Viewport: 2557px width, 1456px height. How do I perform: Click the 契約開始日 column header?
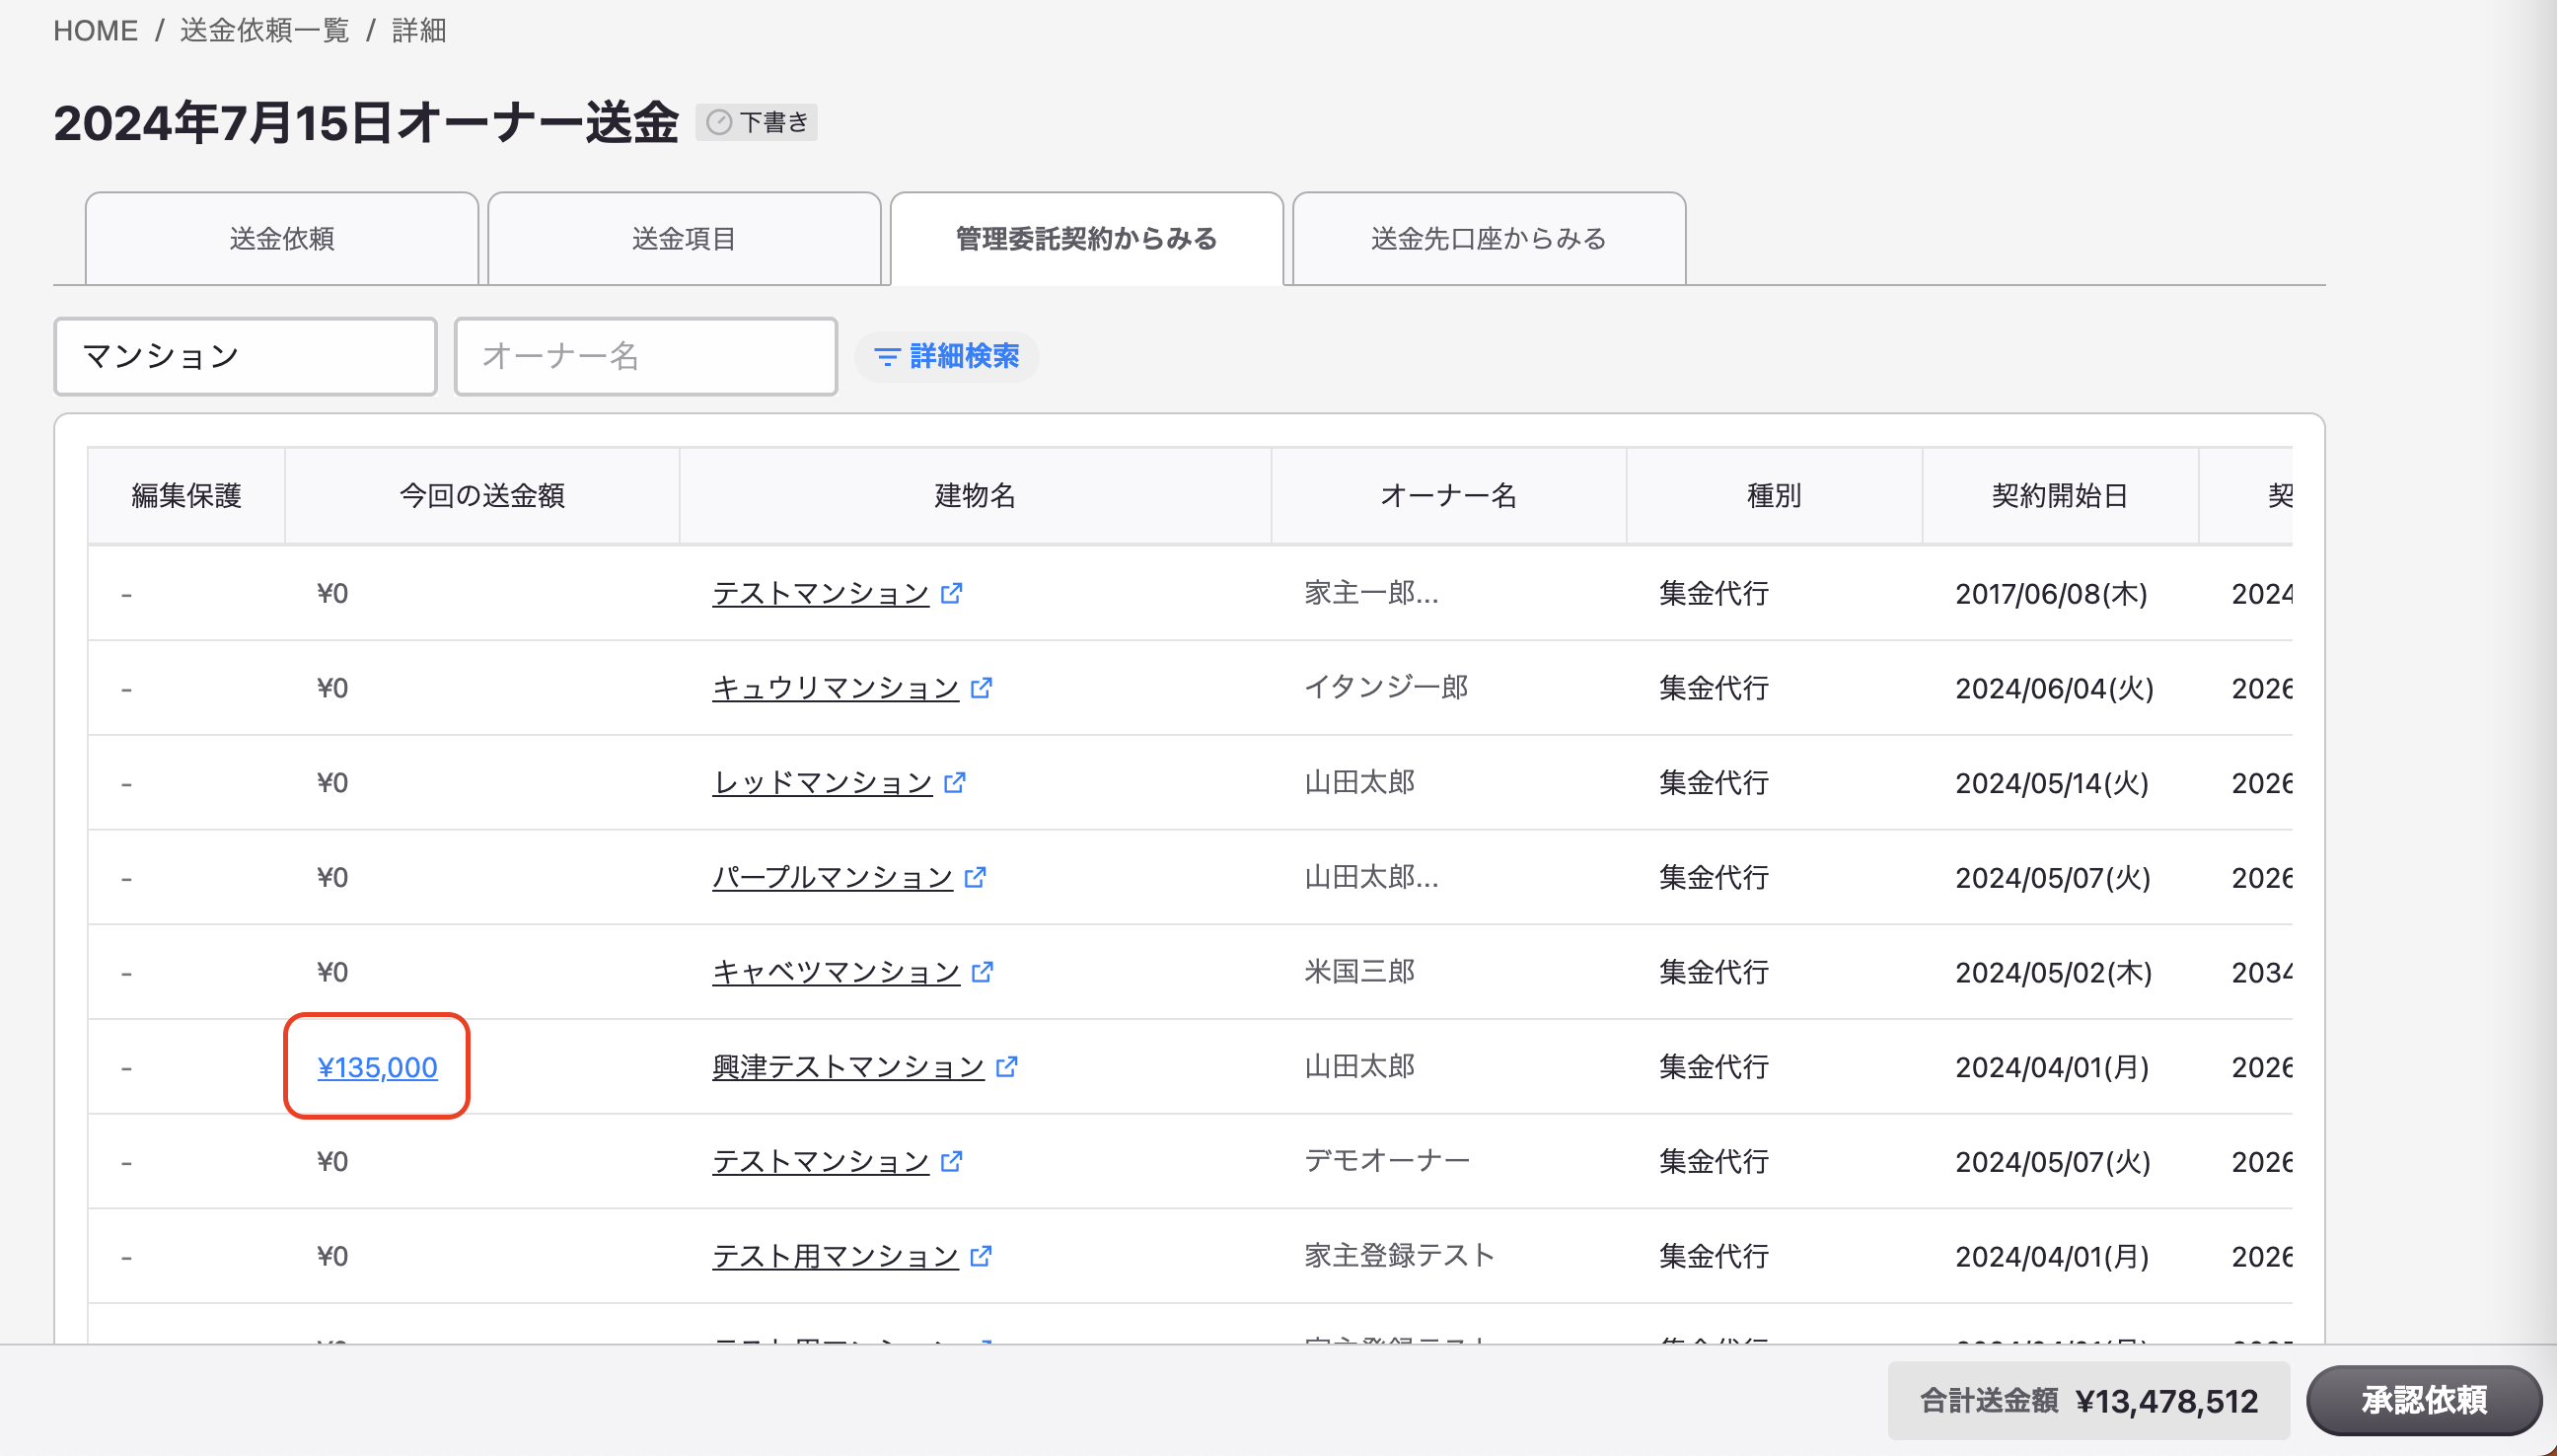[x=2060, y=496]
